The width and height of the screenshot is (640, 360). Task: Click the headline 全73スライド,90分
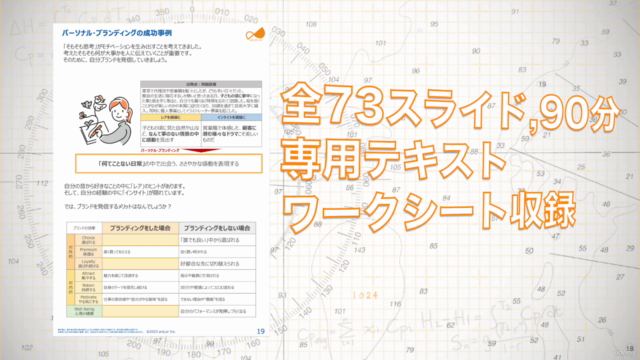pos(451,107)
